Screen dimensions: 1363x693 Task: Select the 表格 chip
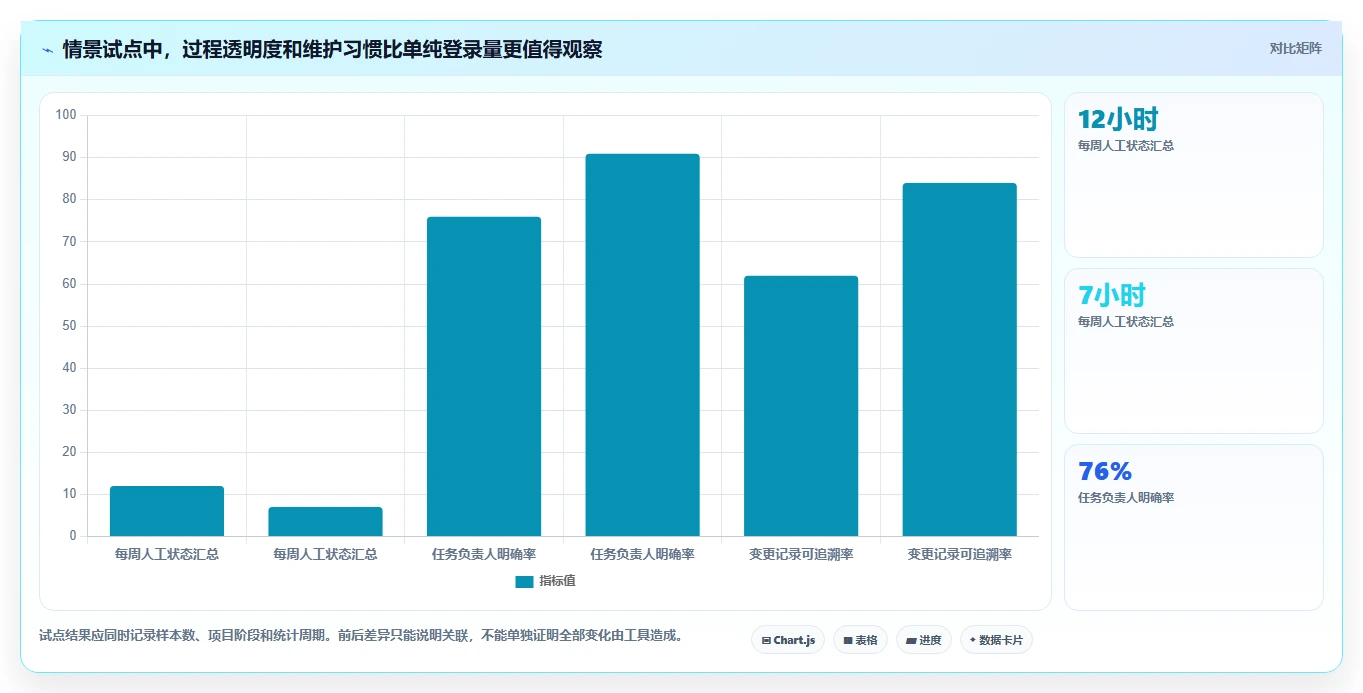(x=860, y=640)
